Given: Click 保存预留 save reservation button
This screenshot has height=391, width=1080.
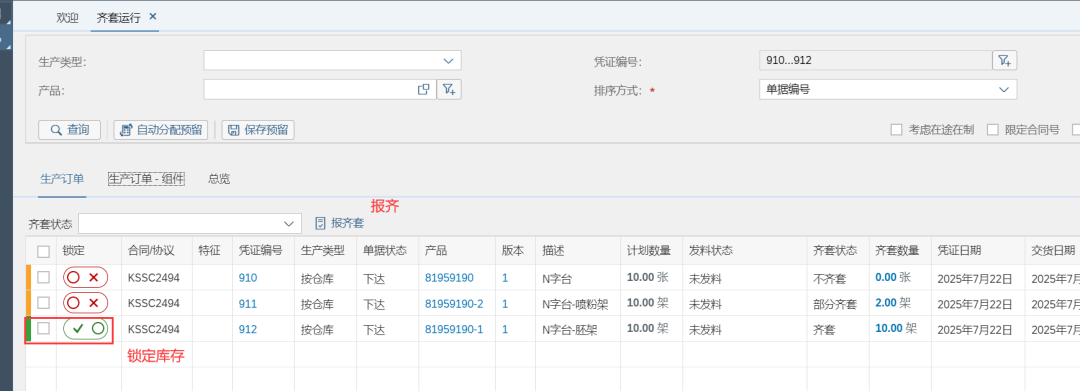Looking at the screenshot, I should tap(258, 130).
